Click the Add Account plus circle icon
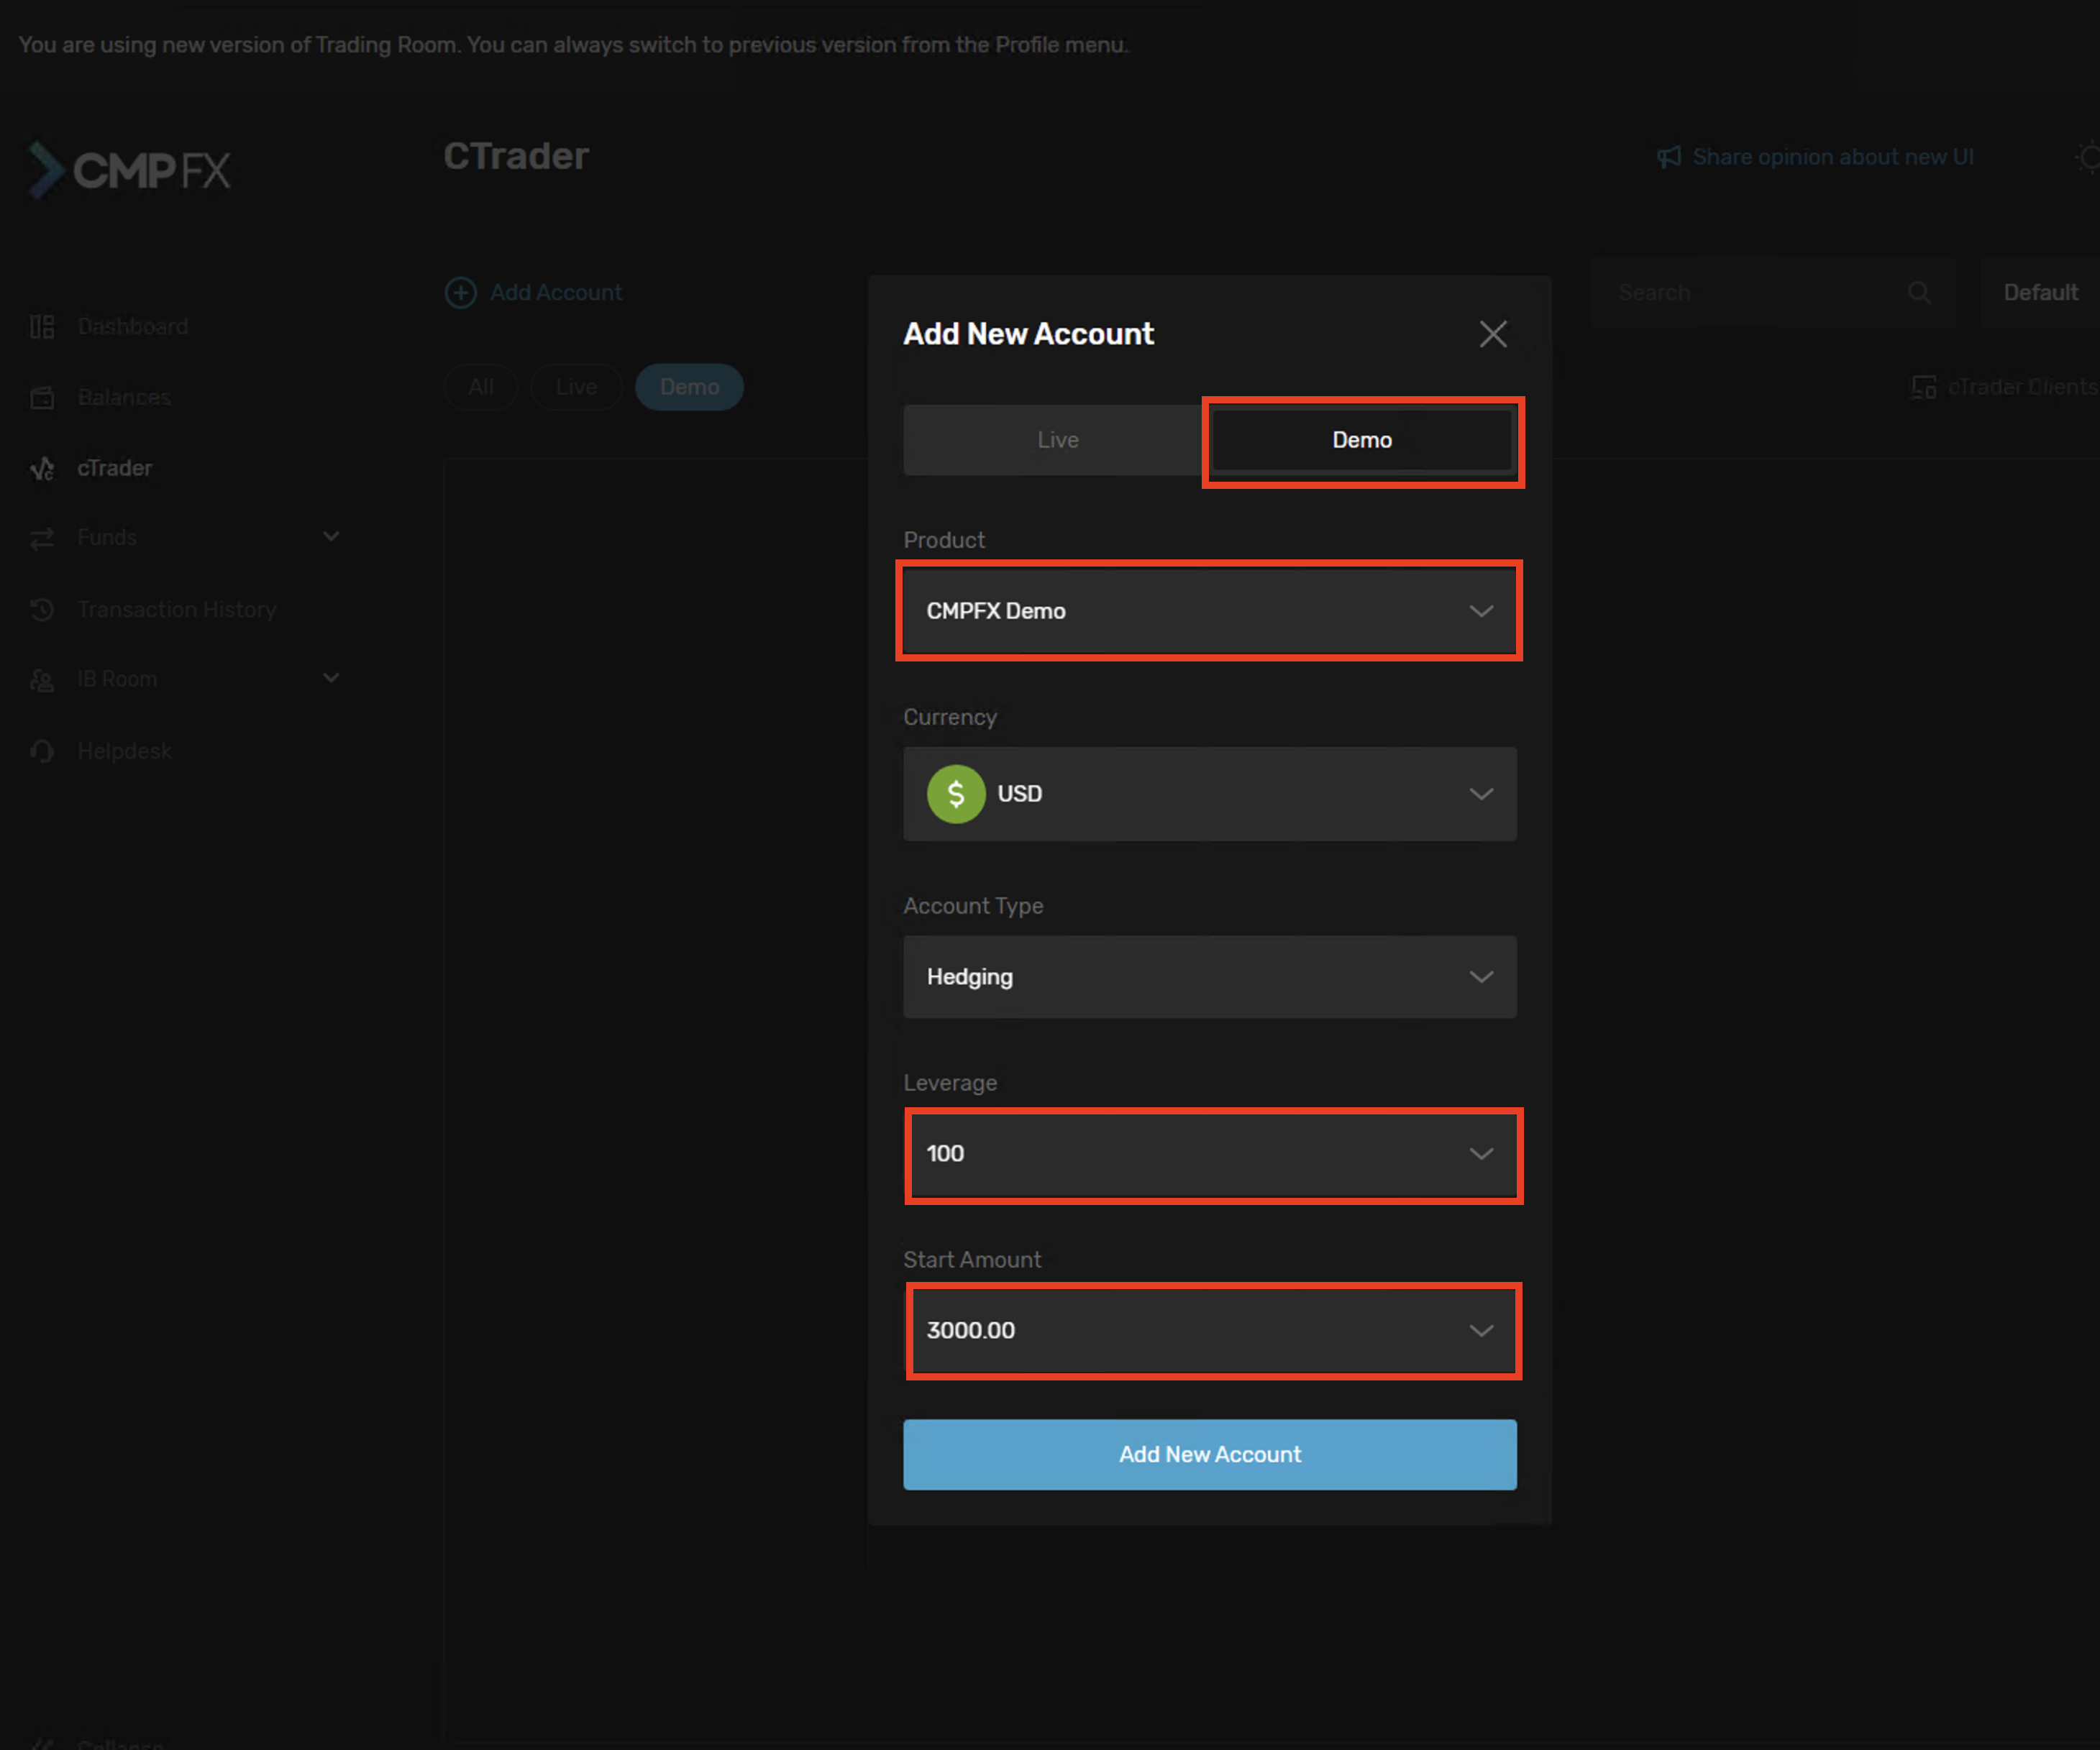The width and height of the screenshot is (2100, 1750). click(461, 293)
